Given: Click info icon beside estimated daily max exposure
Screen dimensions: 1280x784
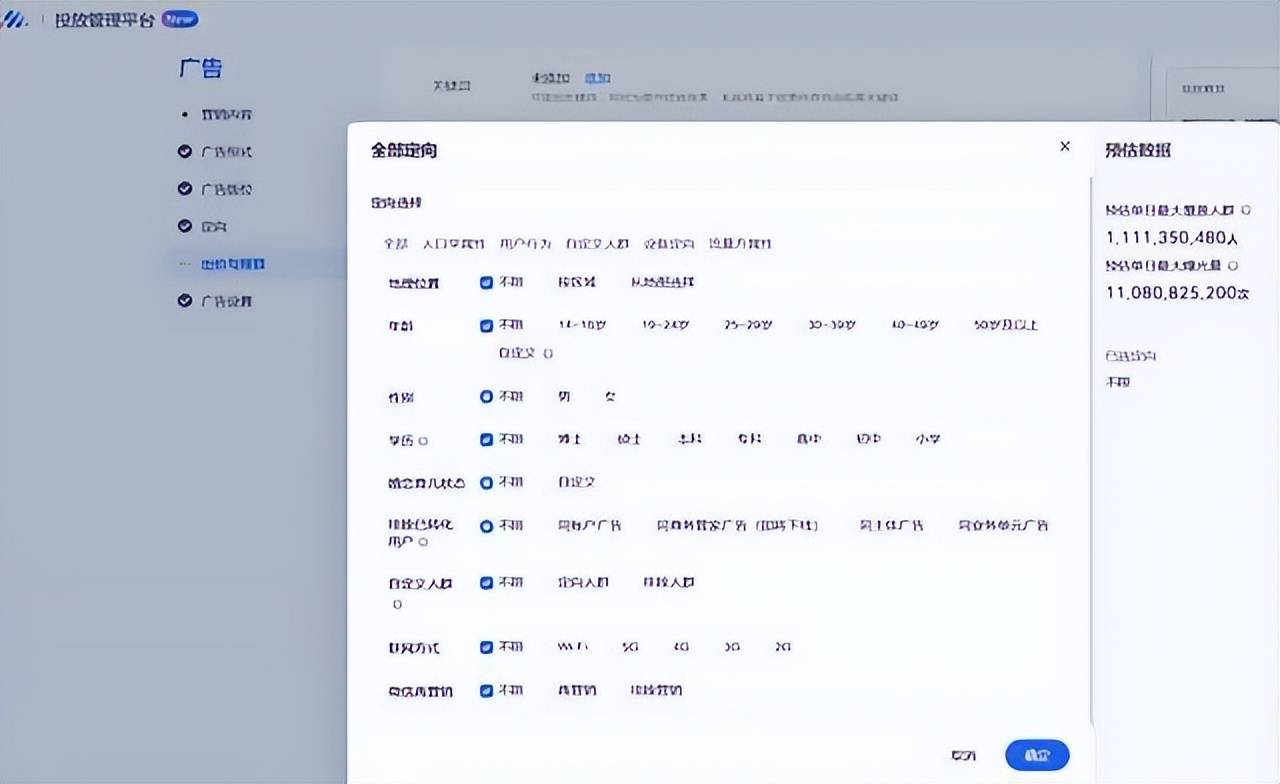Looking at the screenshot, I should (1232, 266).
